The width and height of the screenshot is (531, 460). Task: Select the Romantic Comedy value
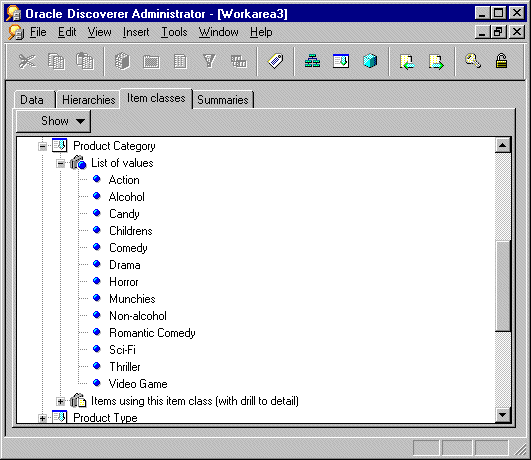click(x=152, y=333)
